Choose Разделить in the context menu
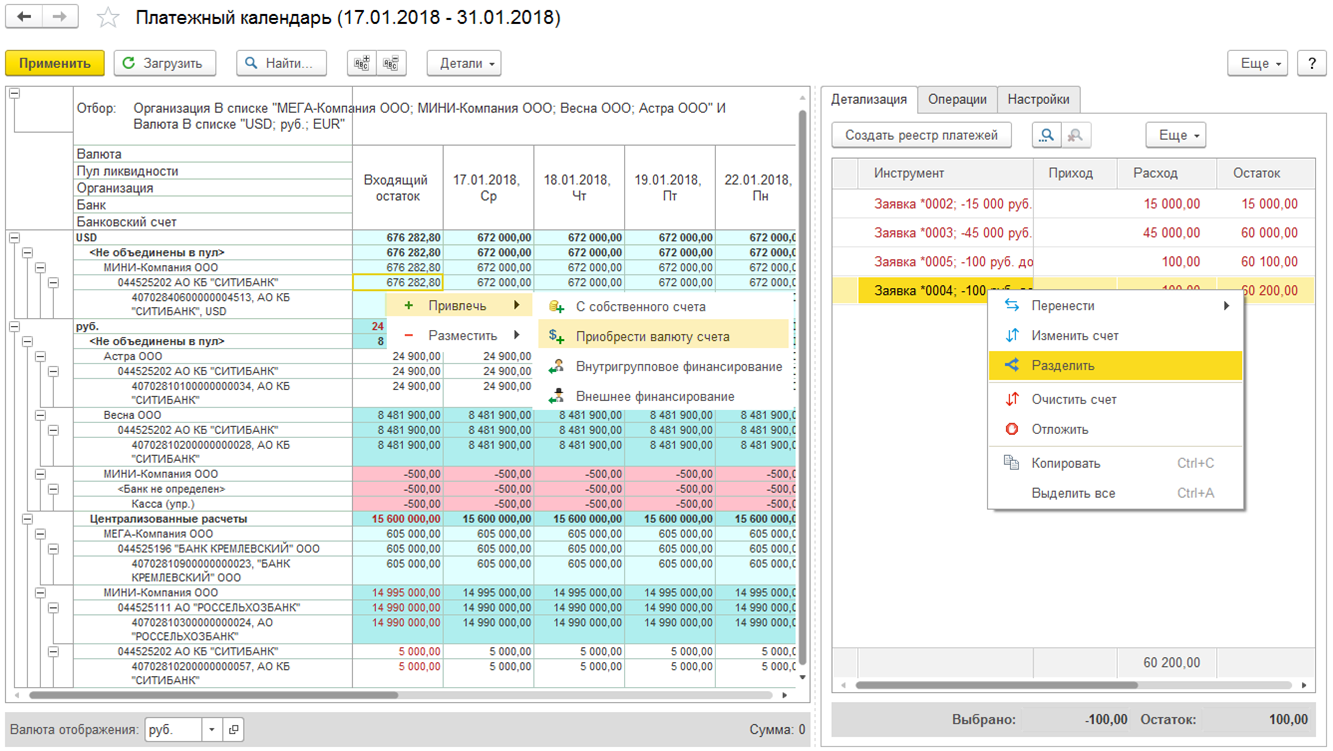This screenshot has width=1333, height=751. 1063,365
